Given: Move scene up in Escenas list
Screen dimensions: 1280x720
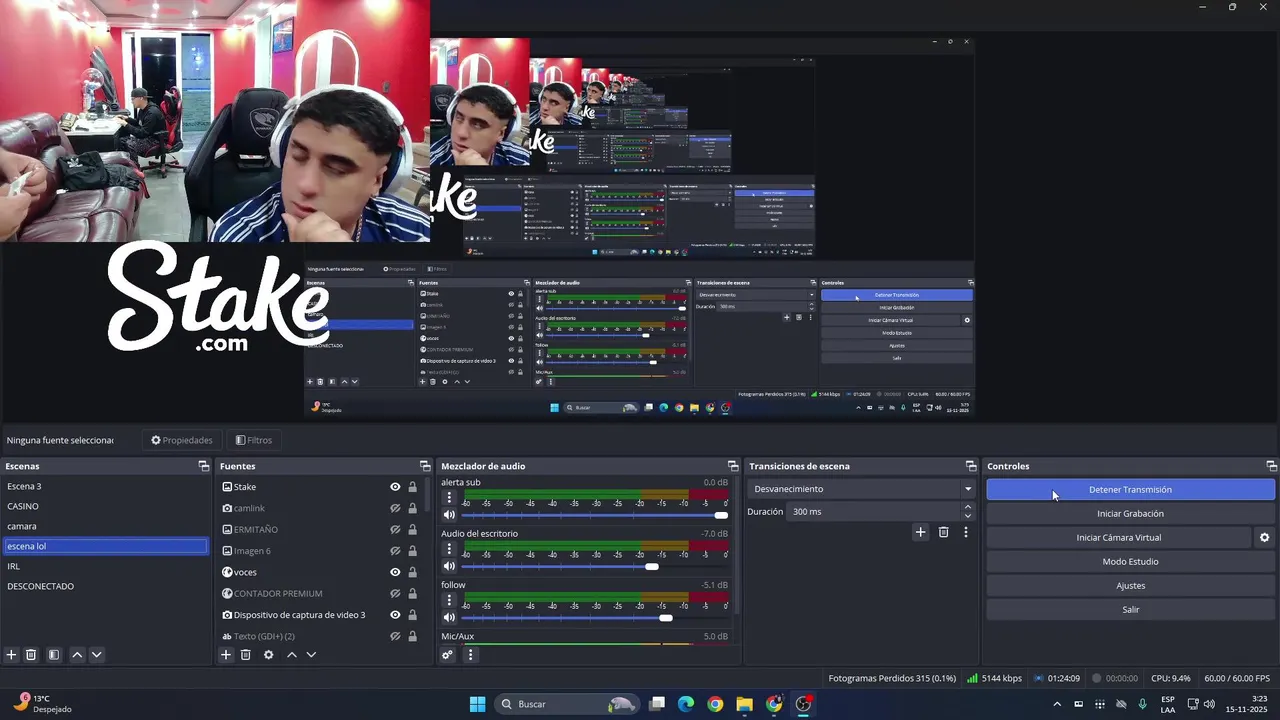Looking at the screenshot, I should tap(77, 655).
